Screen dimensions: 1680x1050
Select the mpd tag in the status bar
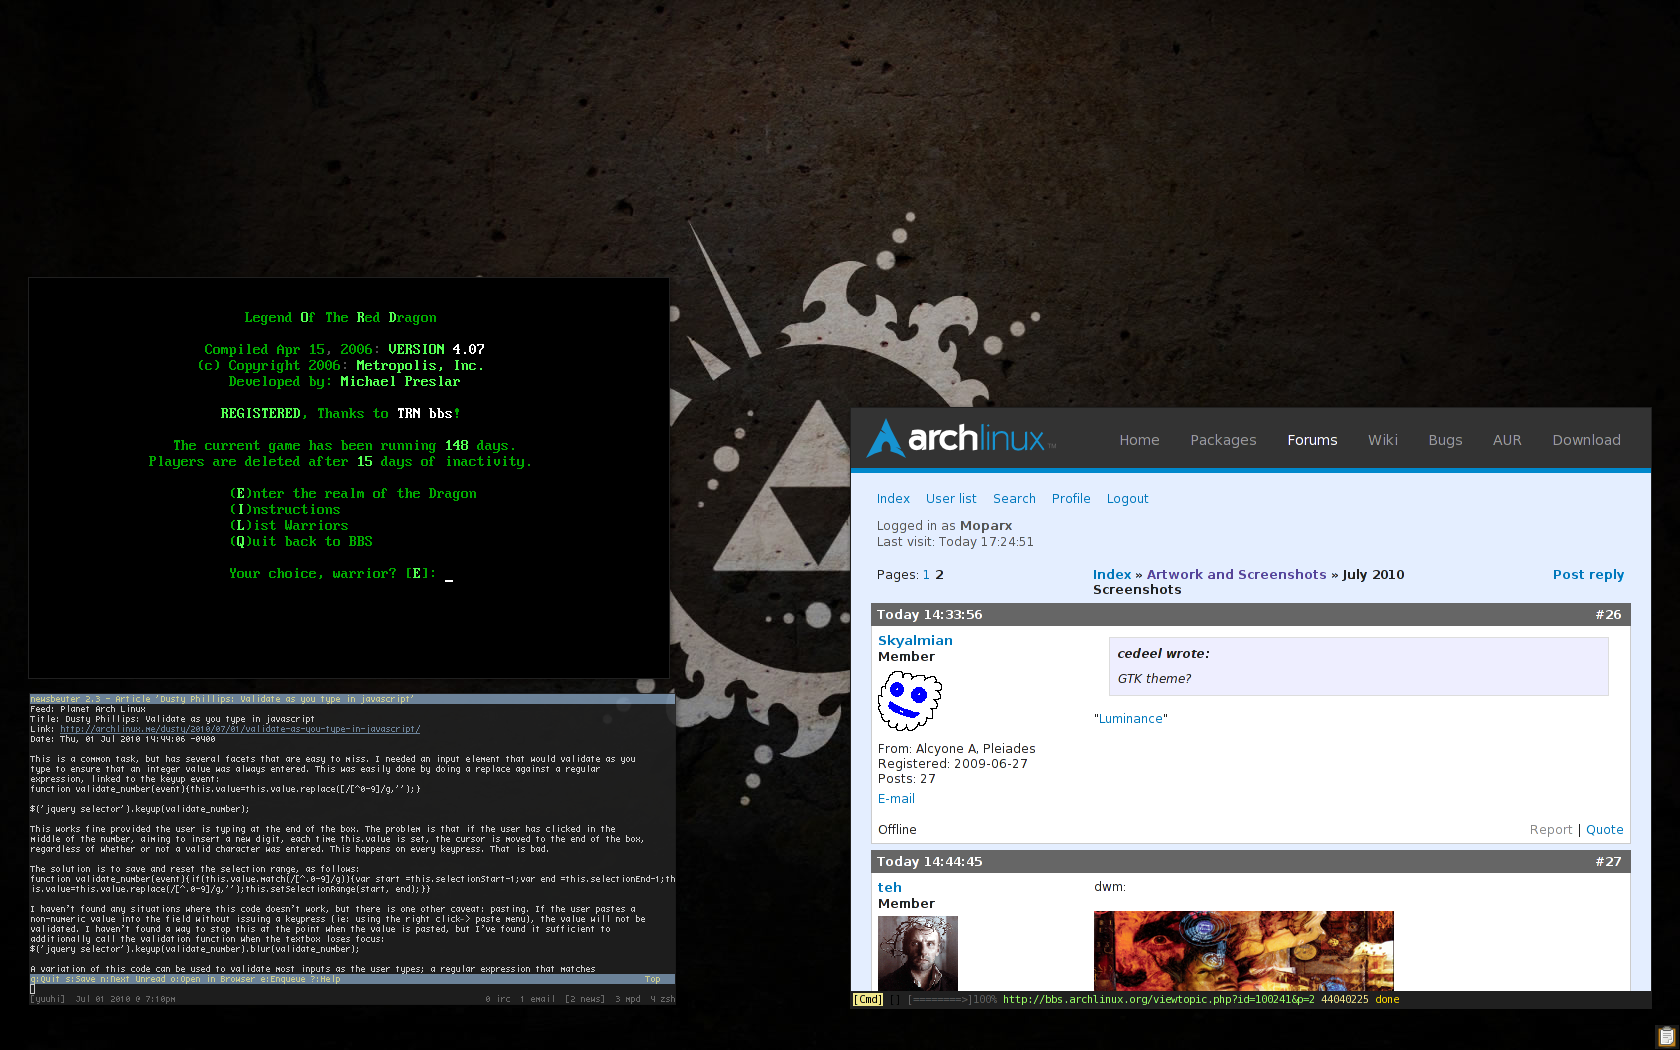(629, 998)
